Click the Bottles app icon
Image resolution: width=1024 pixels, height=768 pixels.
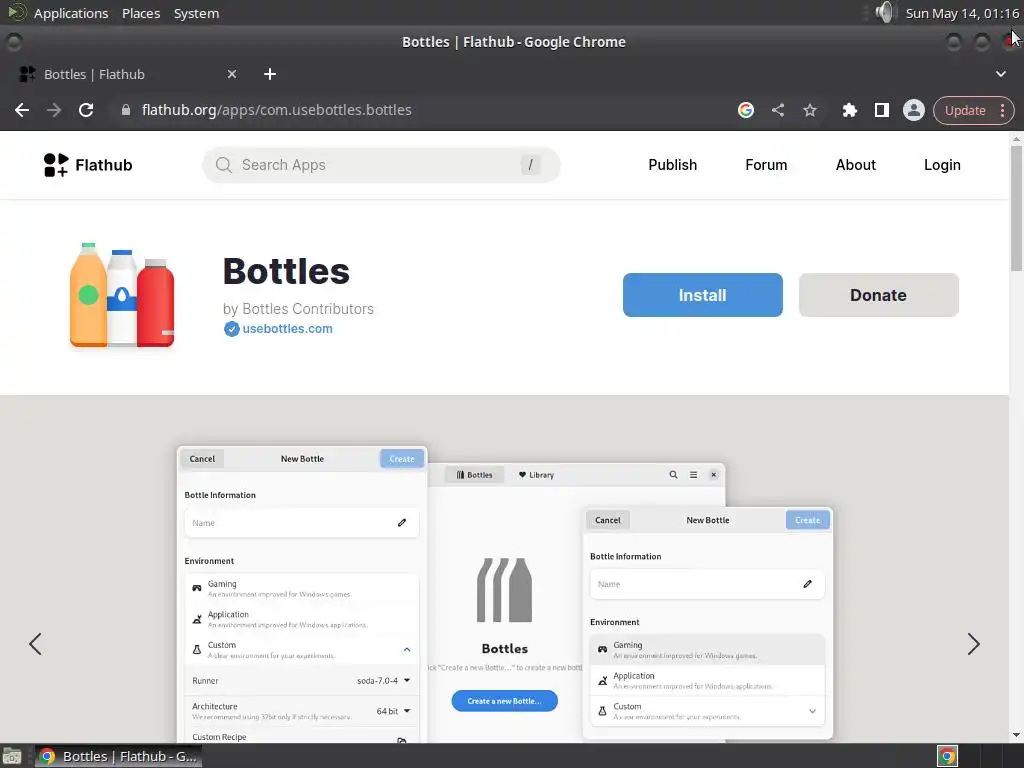[x=122, y=295]
